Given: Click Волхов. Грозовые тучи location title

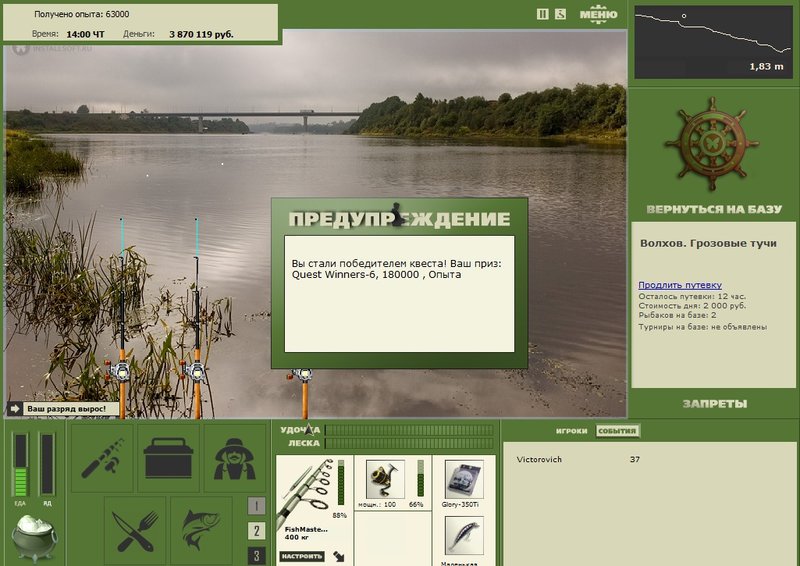Looking at the screenshot, I should (x=708, y=243).
